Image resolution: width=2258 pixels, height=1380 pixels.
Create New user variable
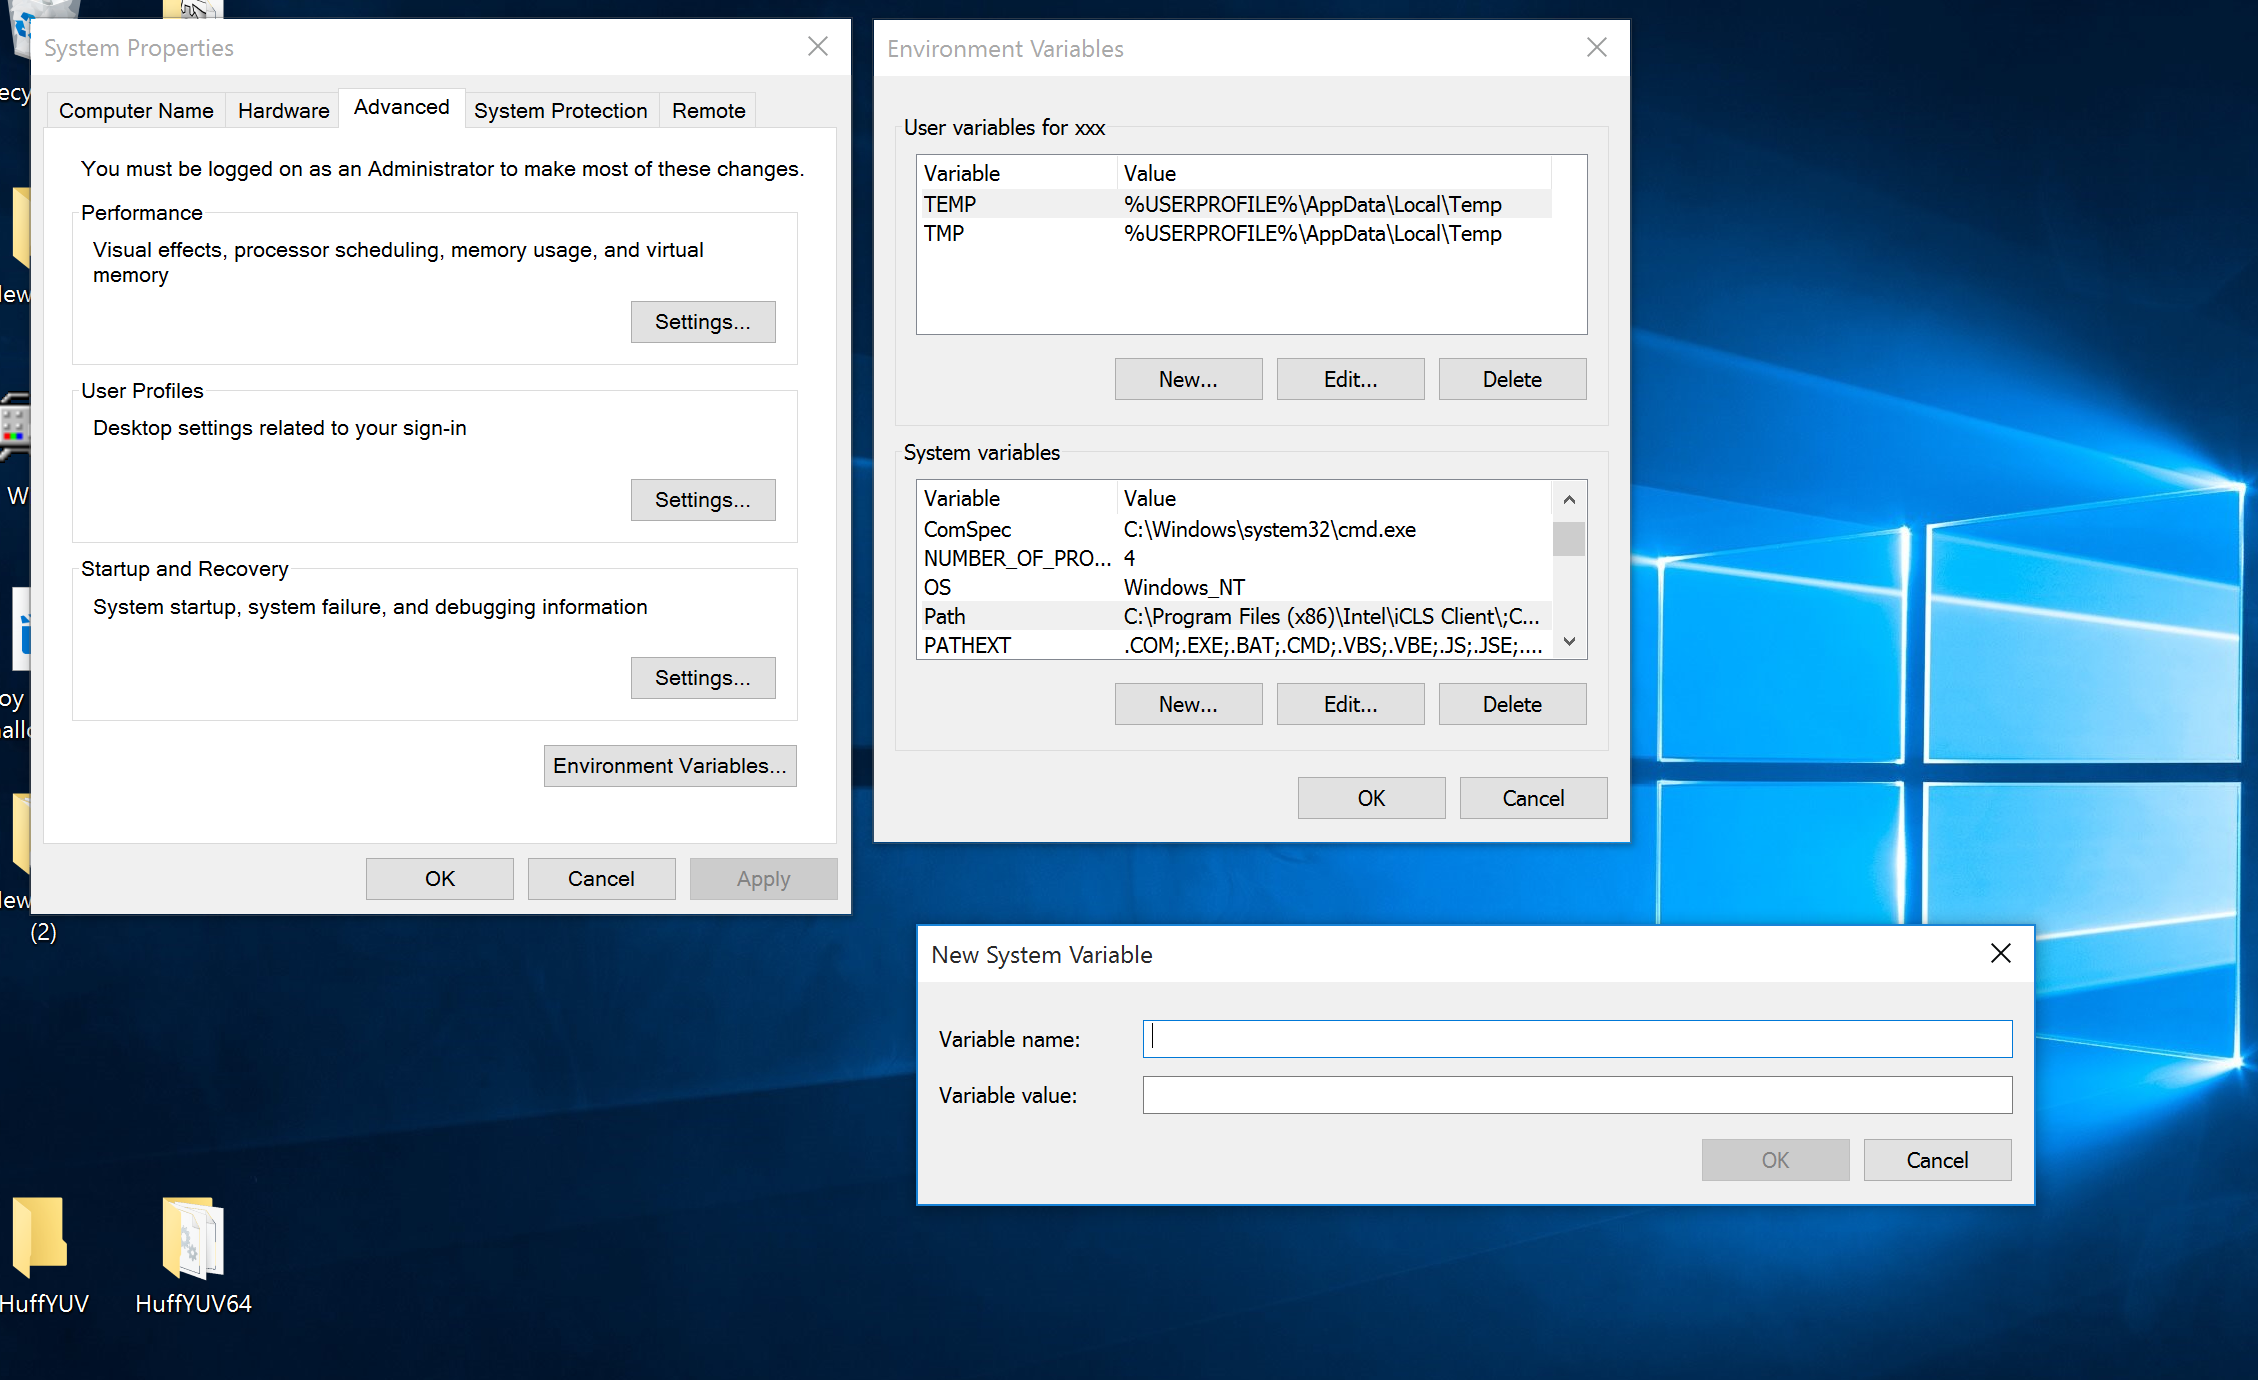click(1188, 380)
